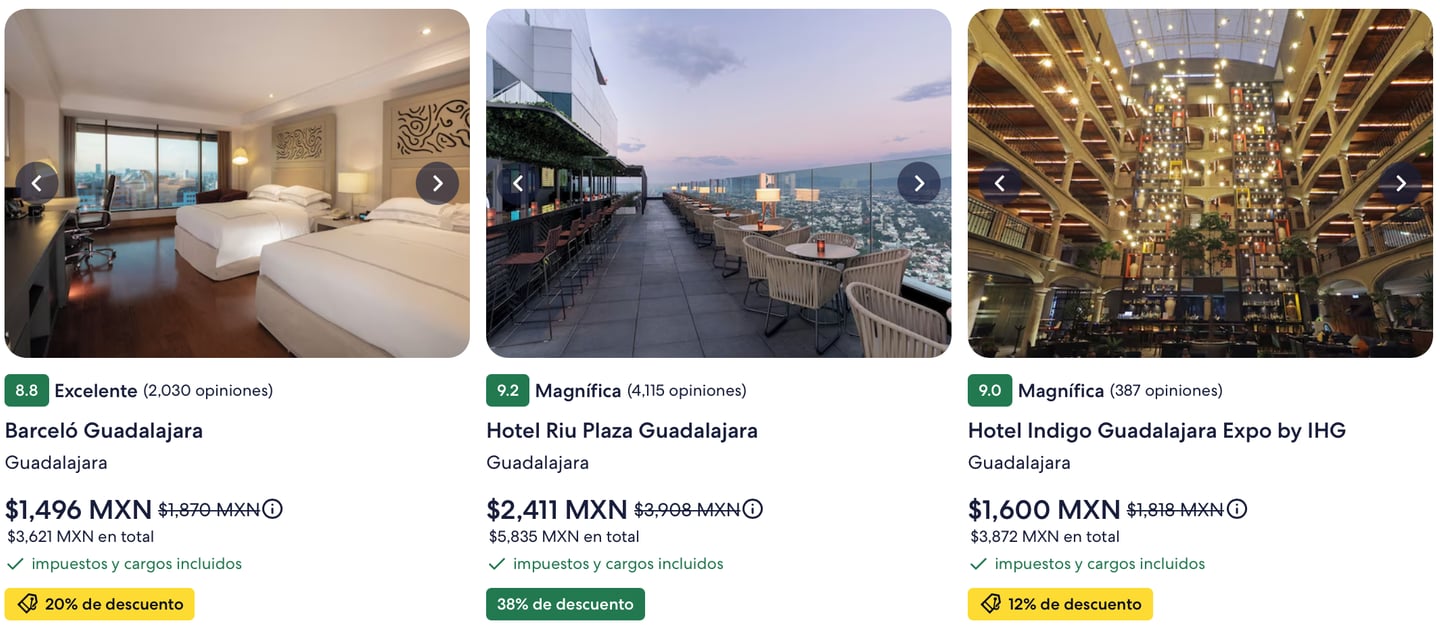Open Hotel Indigo Guadalajara Expo by IHG

[1157, 430]
